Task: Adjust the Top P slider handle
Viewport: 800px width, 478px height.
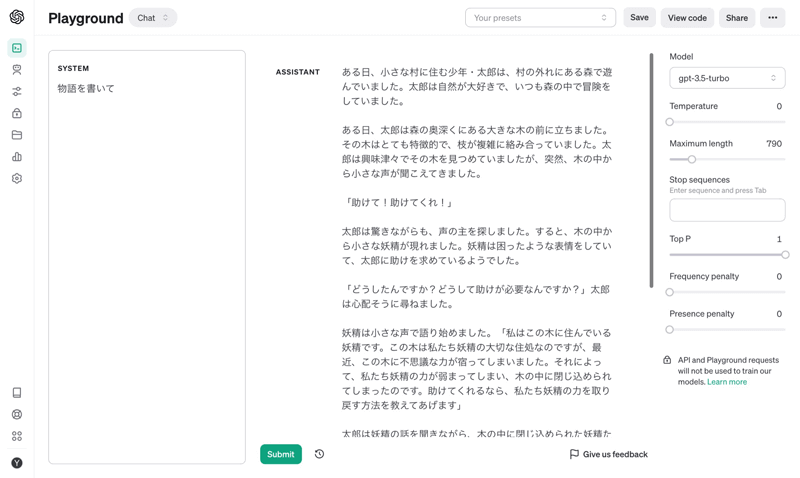Action: (x=785, y=255)
